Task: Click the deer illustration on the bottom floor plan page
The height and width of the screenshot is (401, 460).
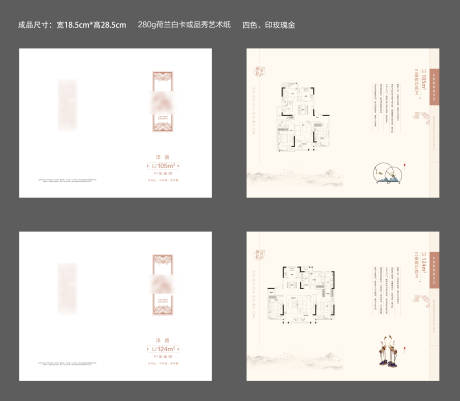Action: [x=388, y=351]
